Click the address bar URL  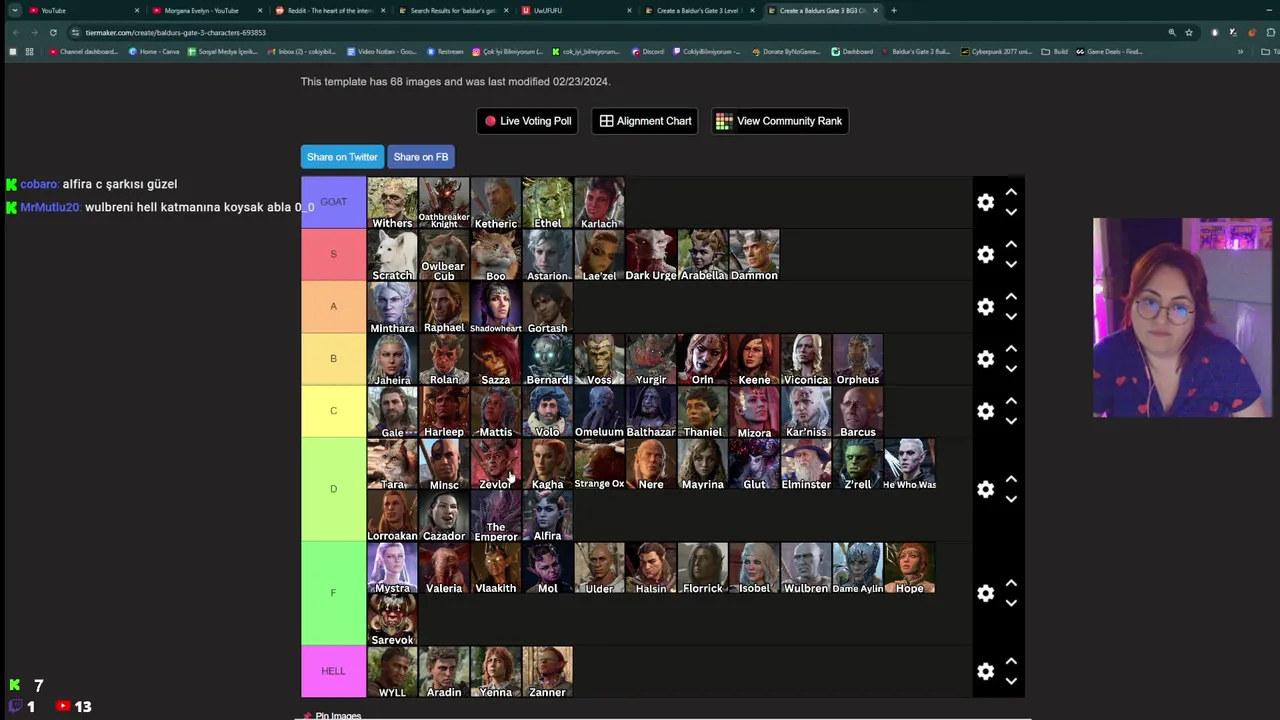click(x=175, y=32)
